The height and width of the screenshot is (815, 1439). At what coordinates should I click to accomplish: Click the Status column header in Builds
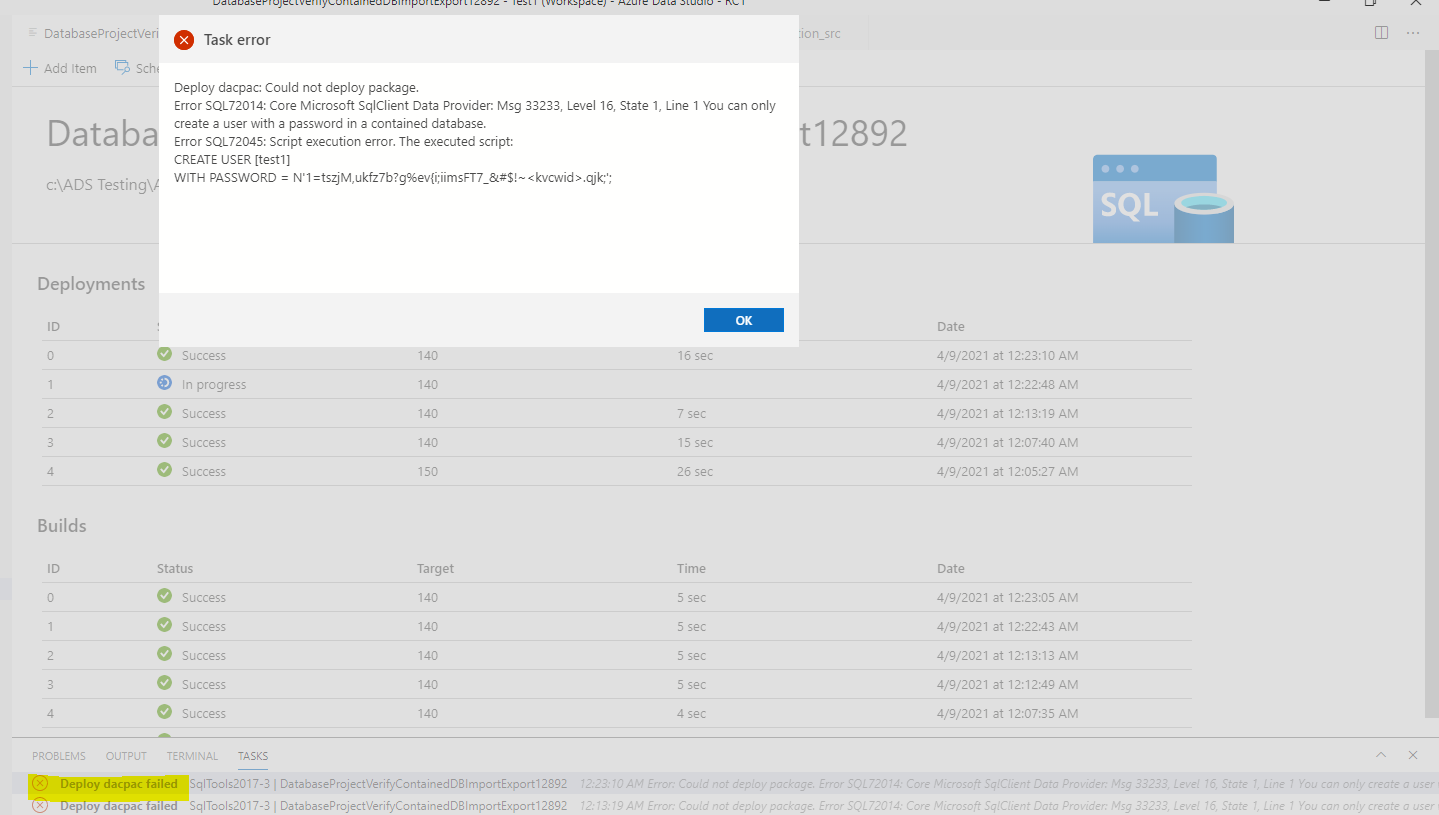click(174, 569)
